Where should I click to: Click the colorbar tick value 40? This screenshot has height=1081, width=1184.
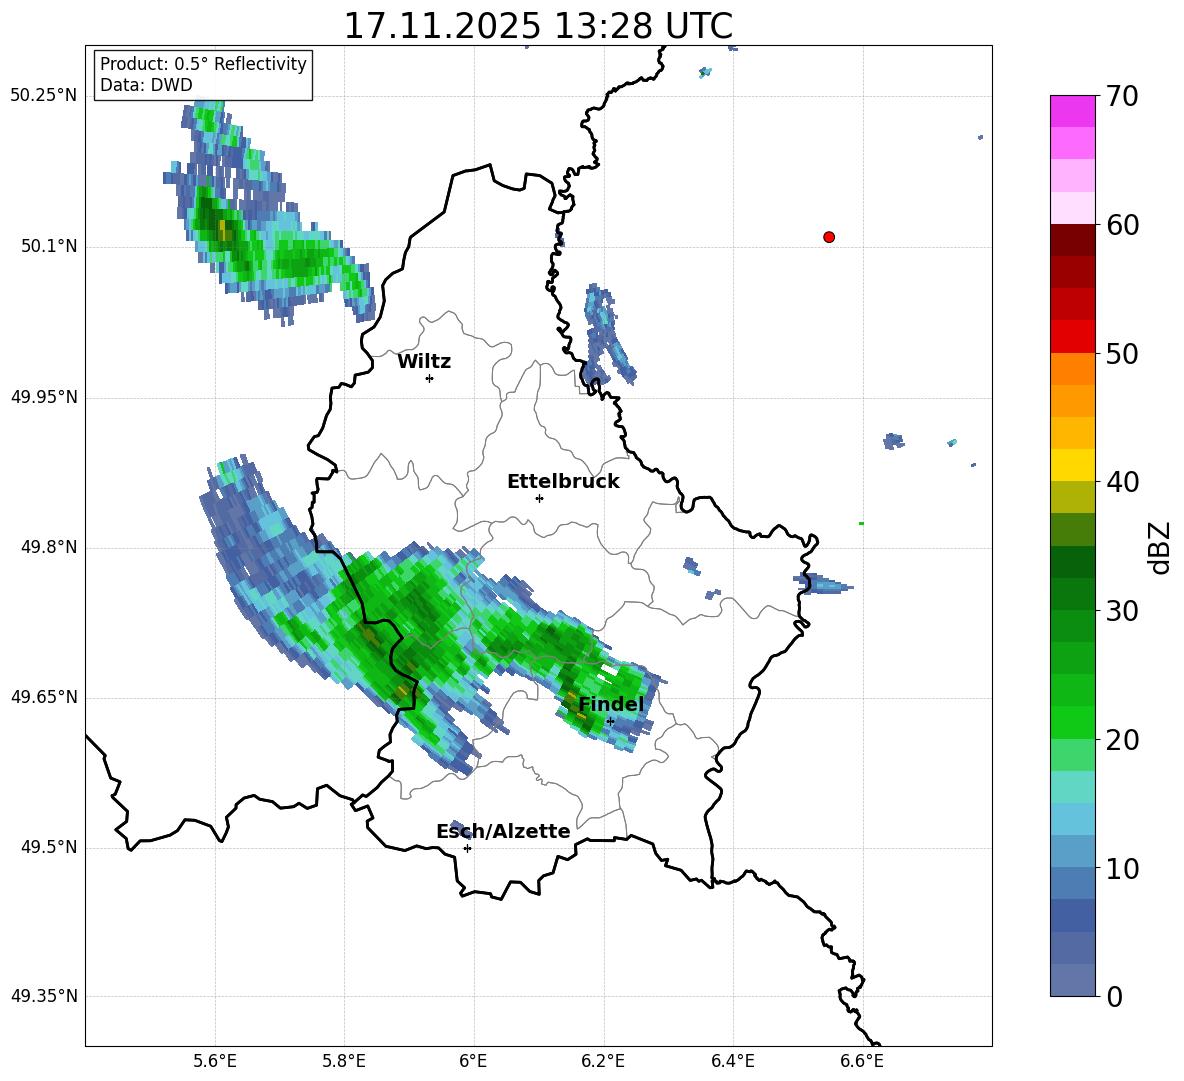coord(1122,482)
